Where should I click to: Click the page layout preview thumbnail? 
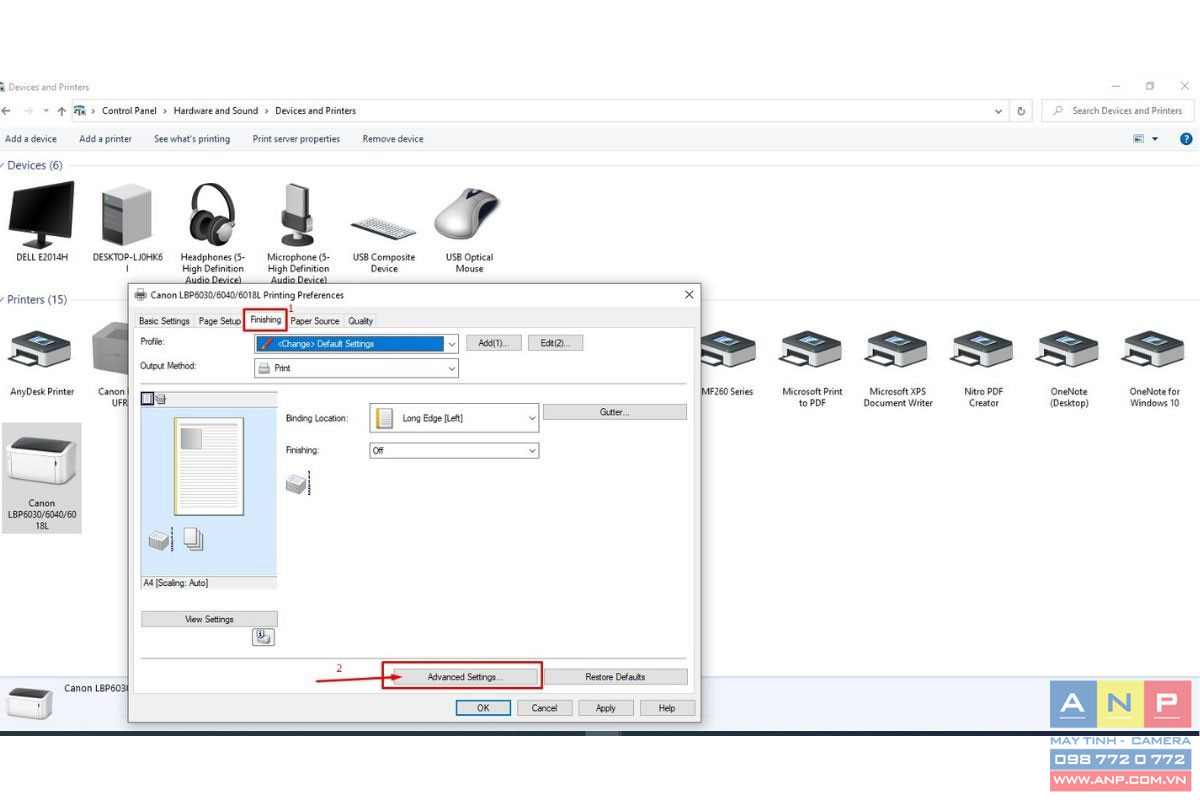(209, 466)
